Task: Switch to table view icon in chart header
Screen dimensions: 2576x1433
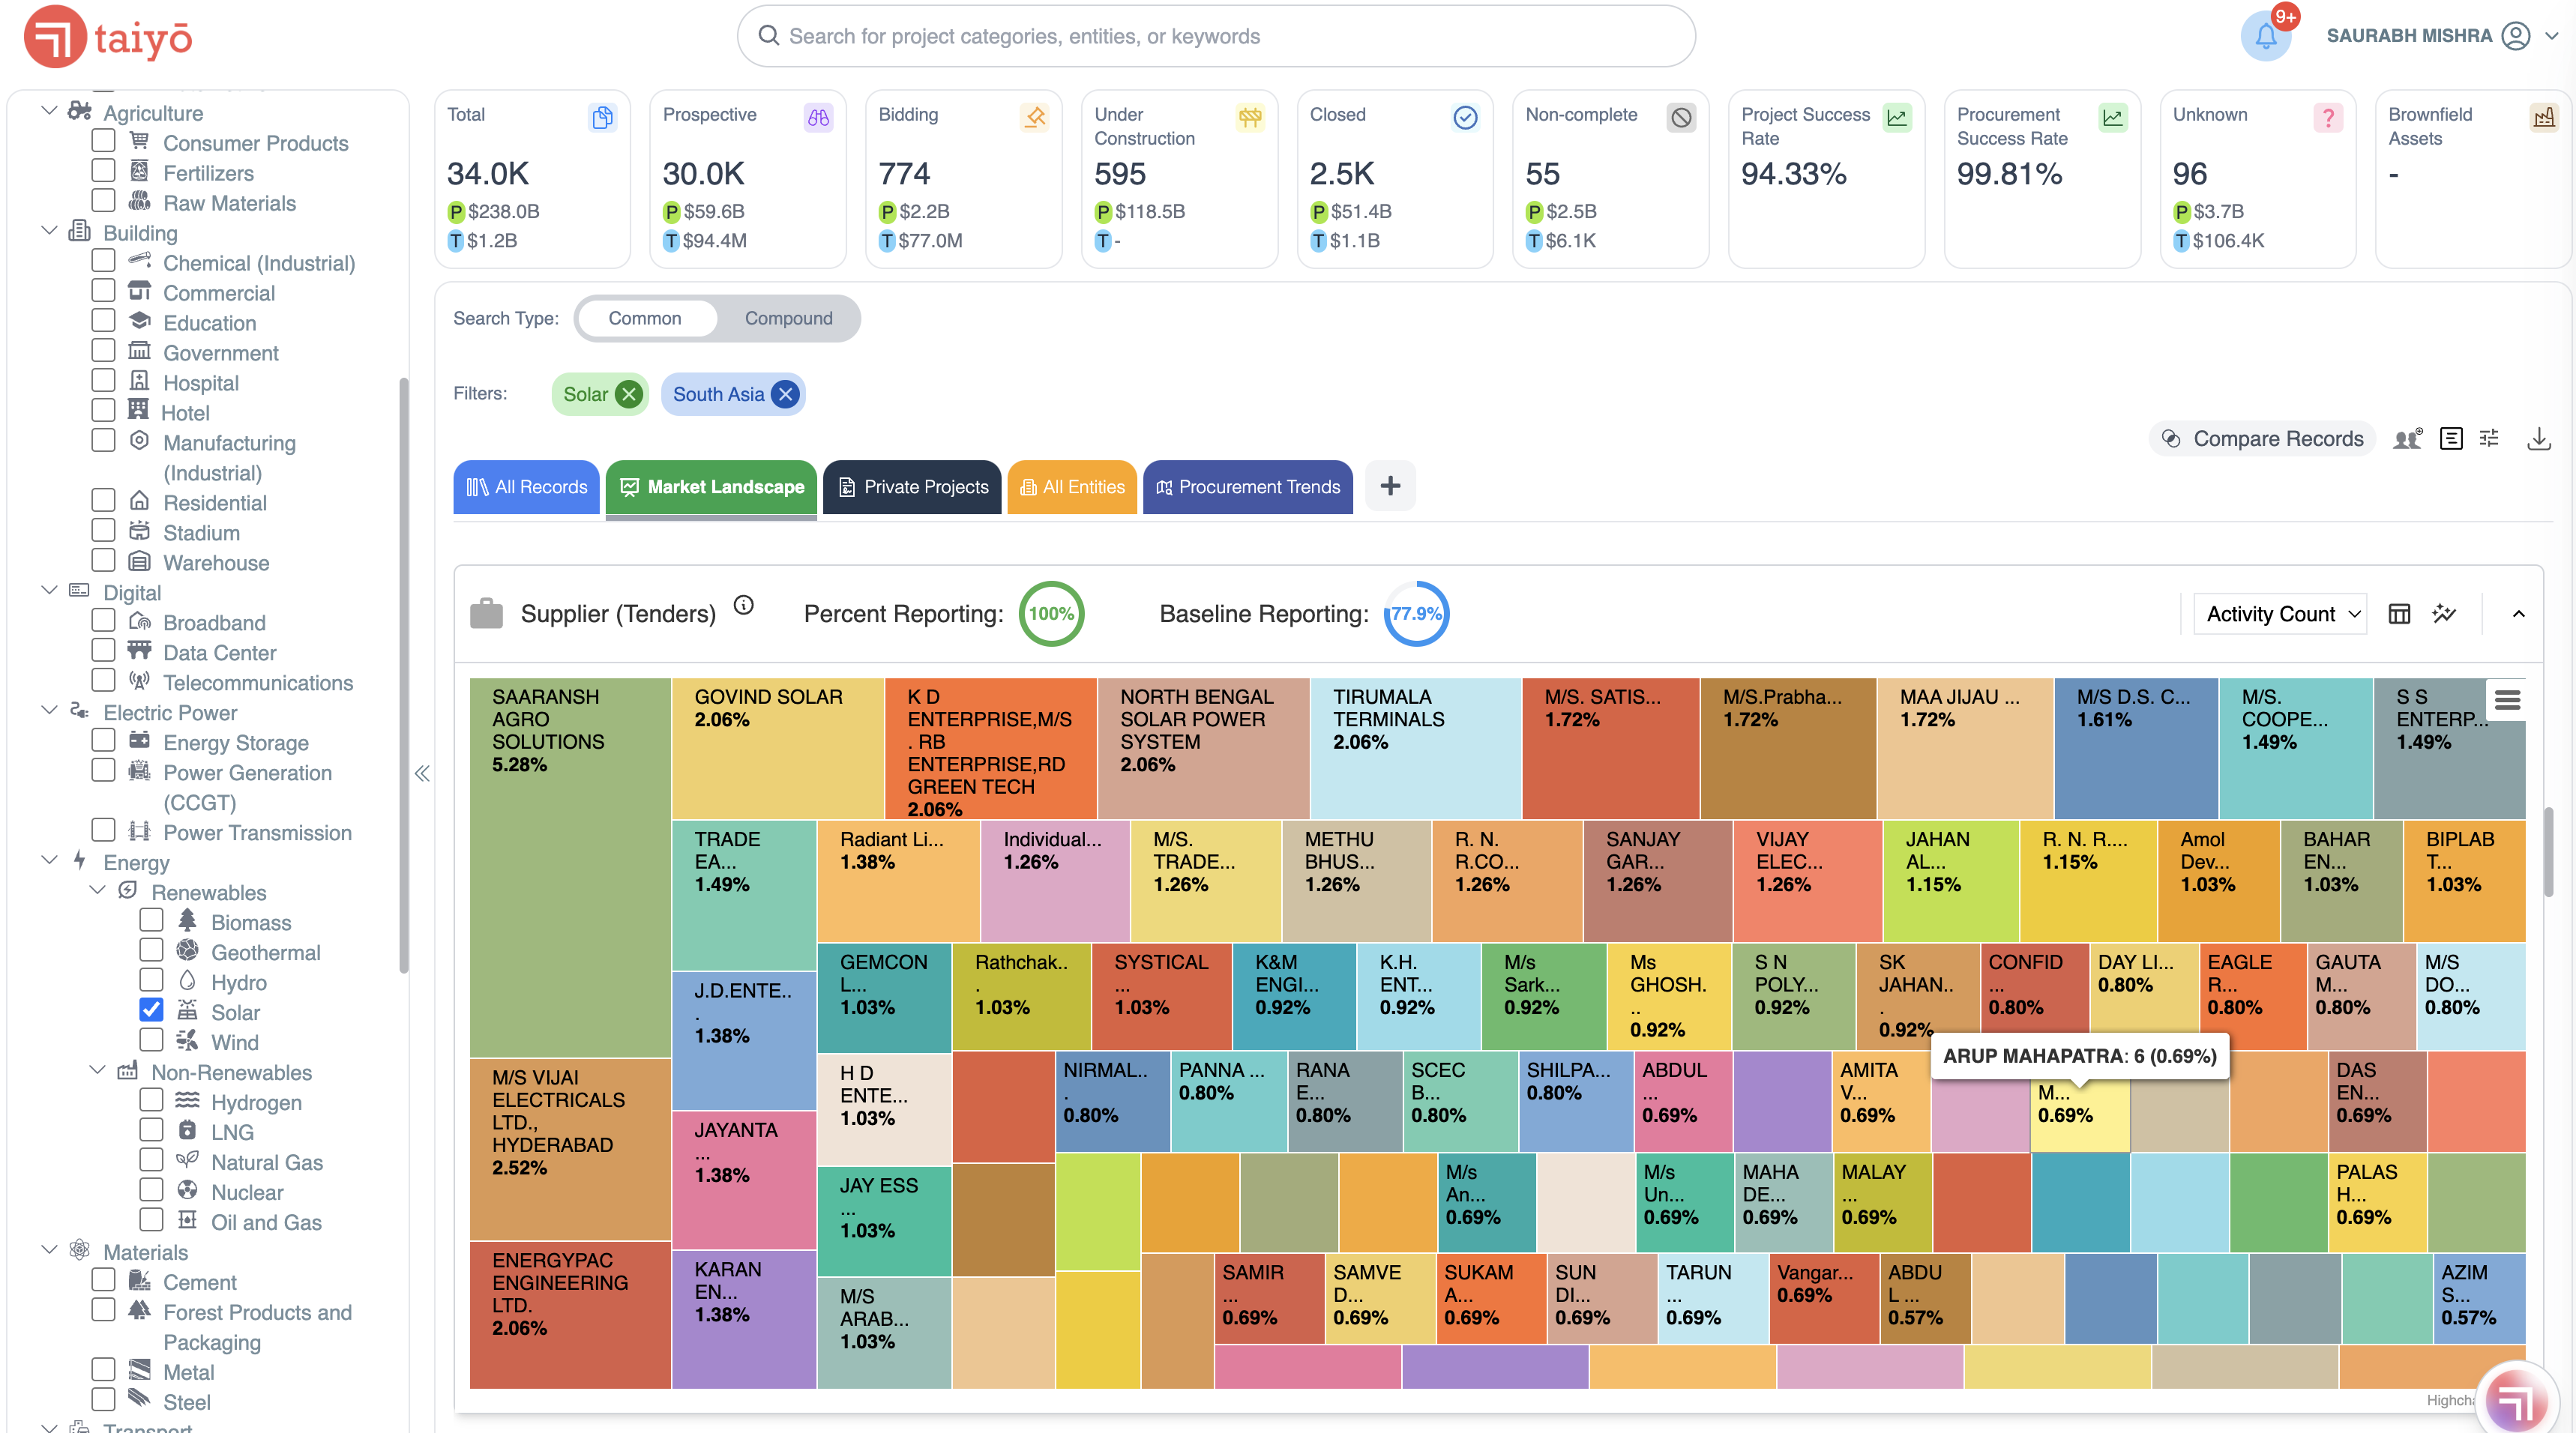Action: pyautogui.click(x=2399, y=614)
